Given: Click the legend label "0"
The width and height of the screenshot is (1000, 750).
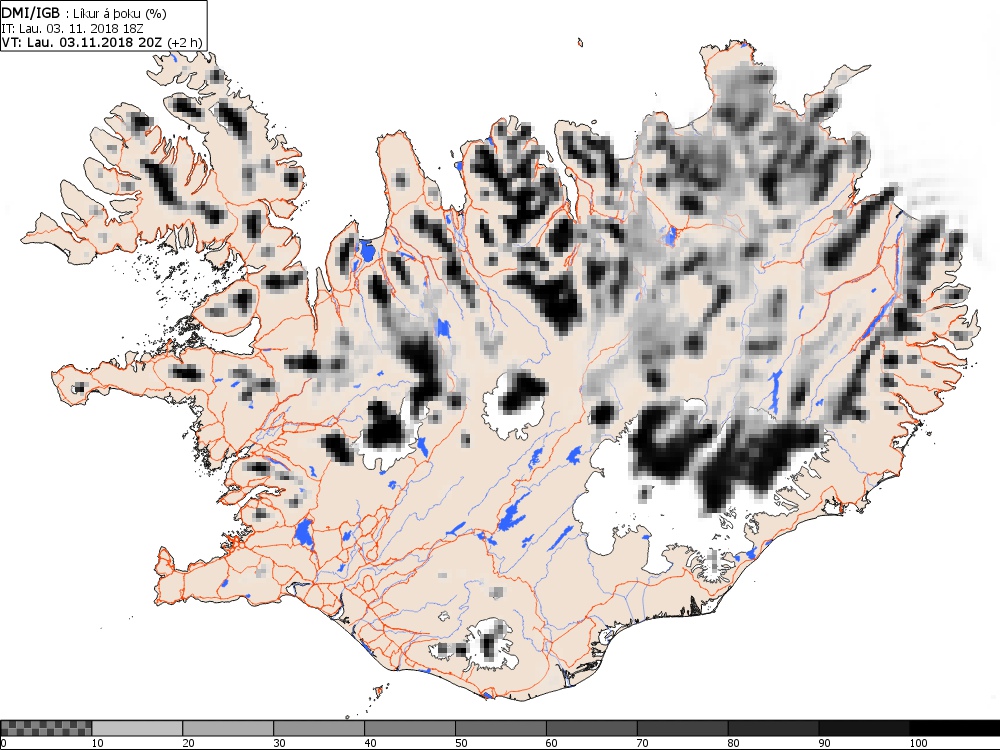Looking at the screenshot, I should point(3,743).
